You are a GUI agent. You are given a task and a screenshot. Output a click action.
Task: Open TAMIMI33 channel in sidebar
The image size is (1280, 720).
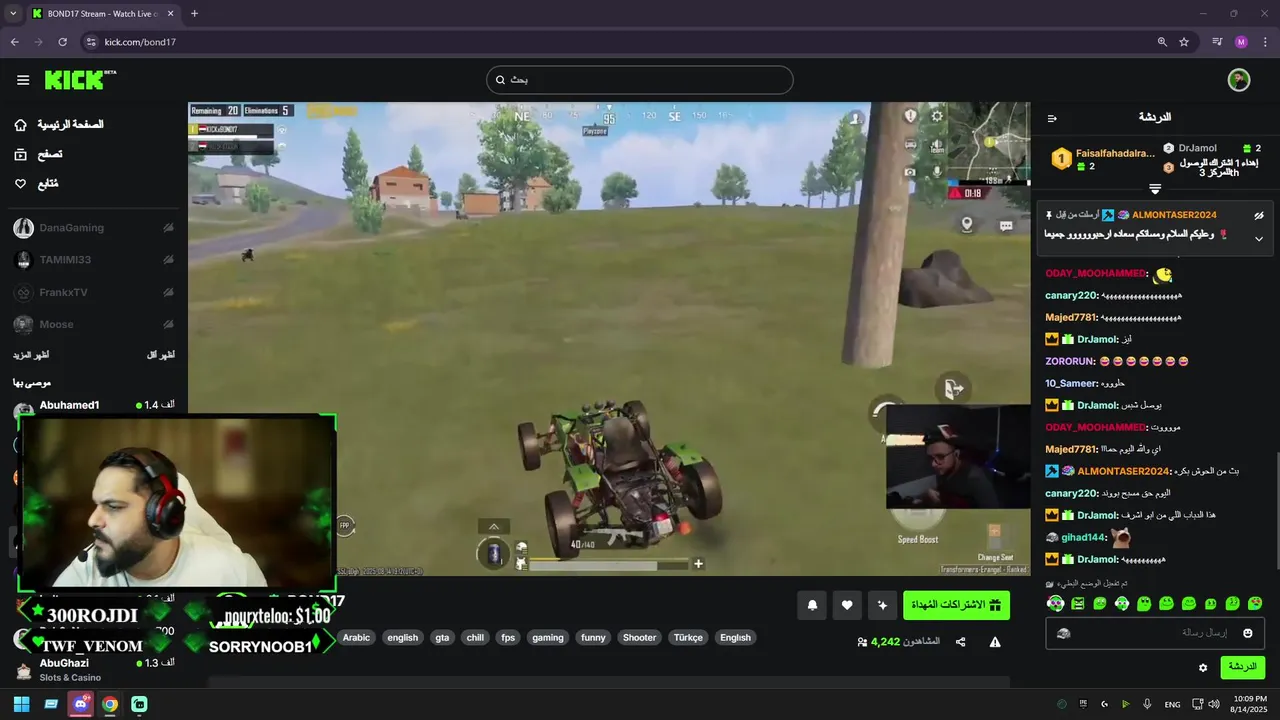tap(93, 260)
